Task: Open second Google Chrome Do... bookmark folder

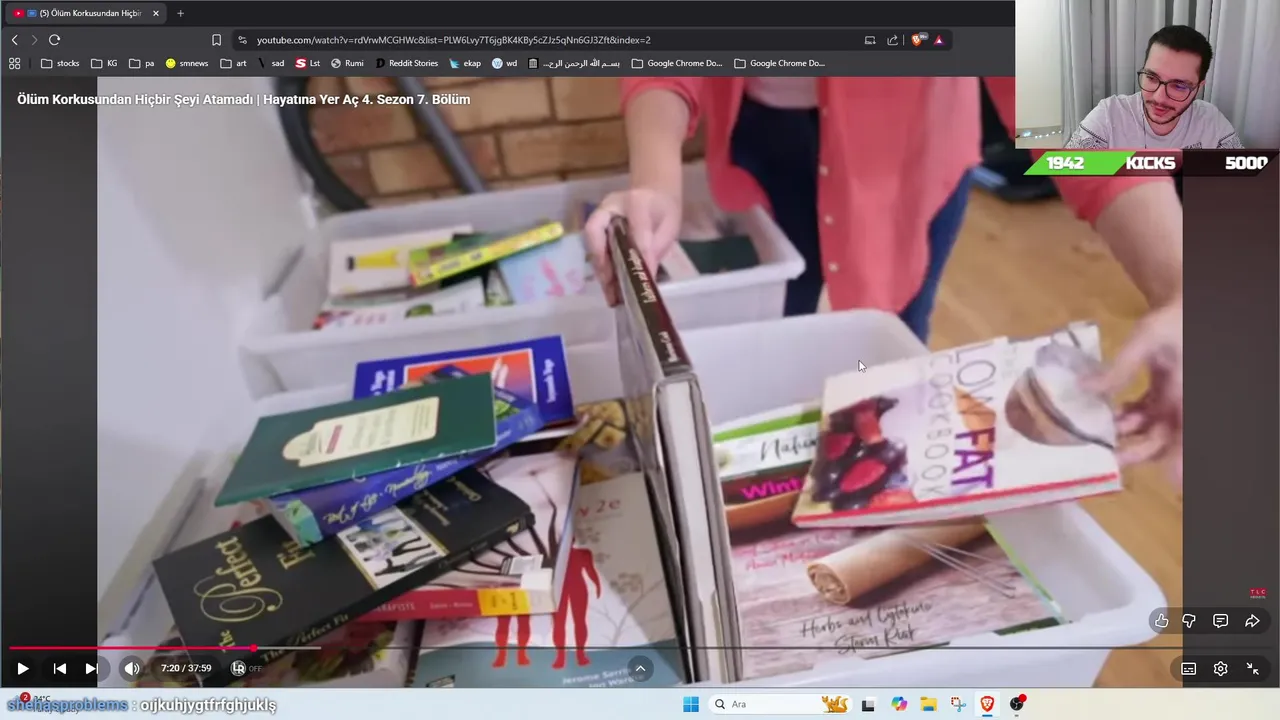Action: [779, 63]
